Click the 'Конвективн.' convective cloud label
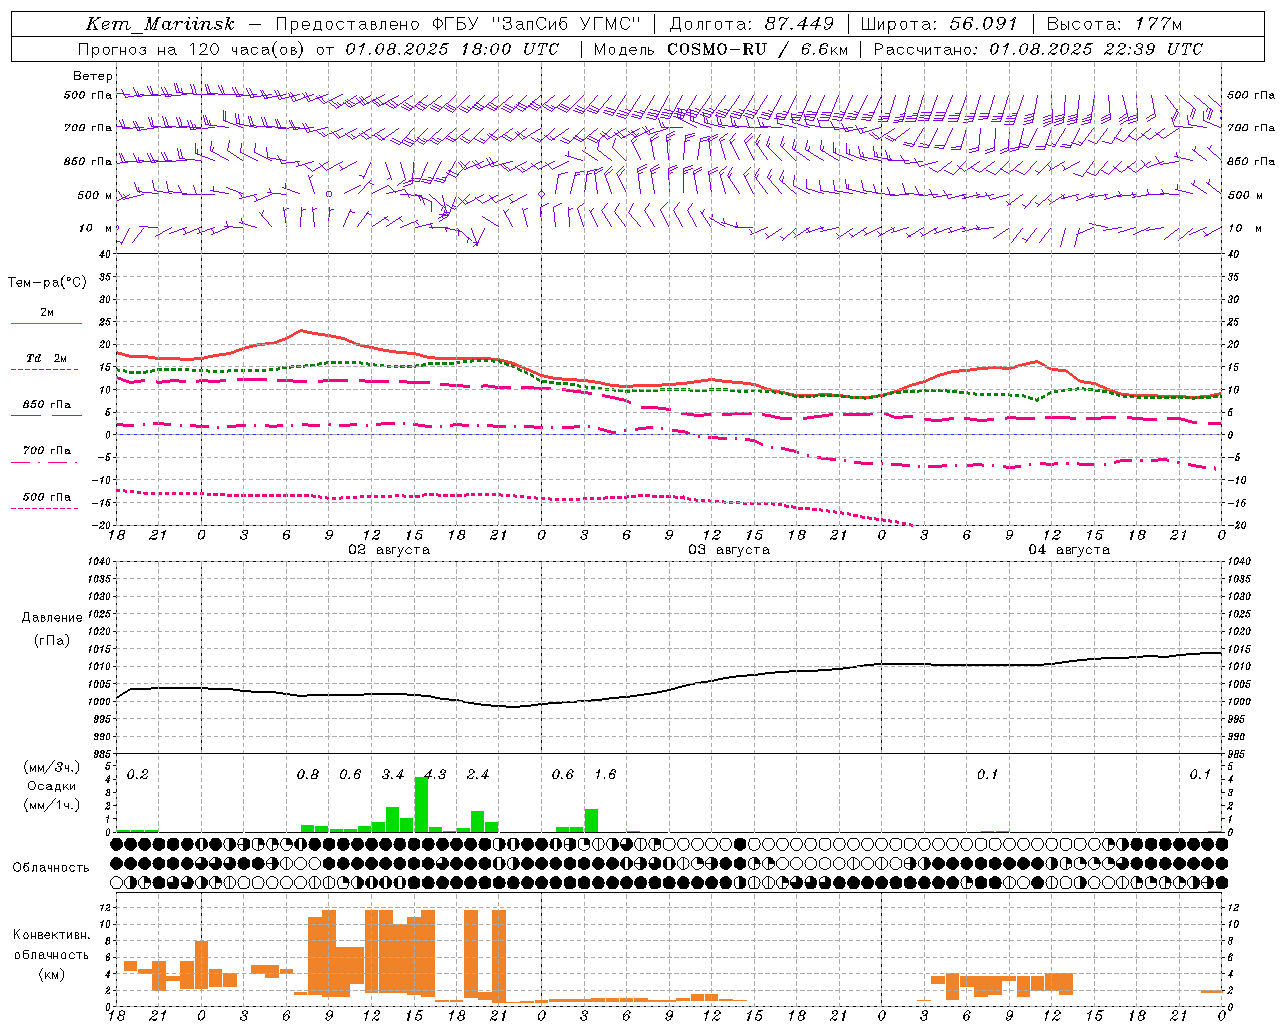 (x=52, y=935)
